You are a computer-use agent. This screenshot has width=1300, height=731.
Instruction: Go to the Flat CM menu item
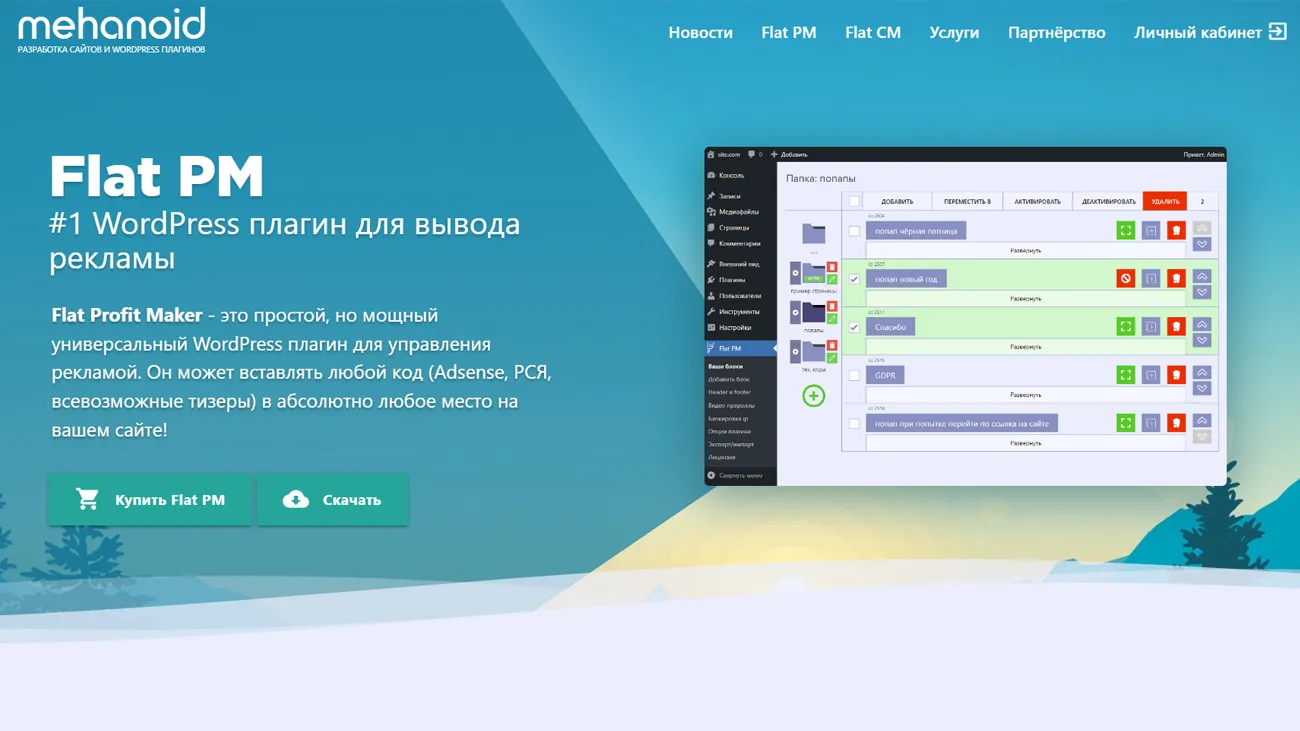click(x=872, y=32)
